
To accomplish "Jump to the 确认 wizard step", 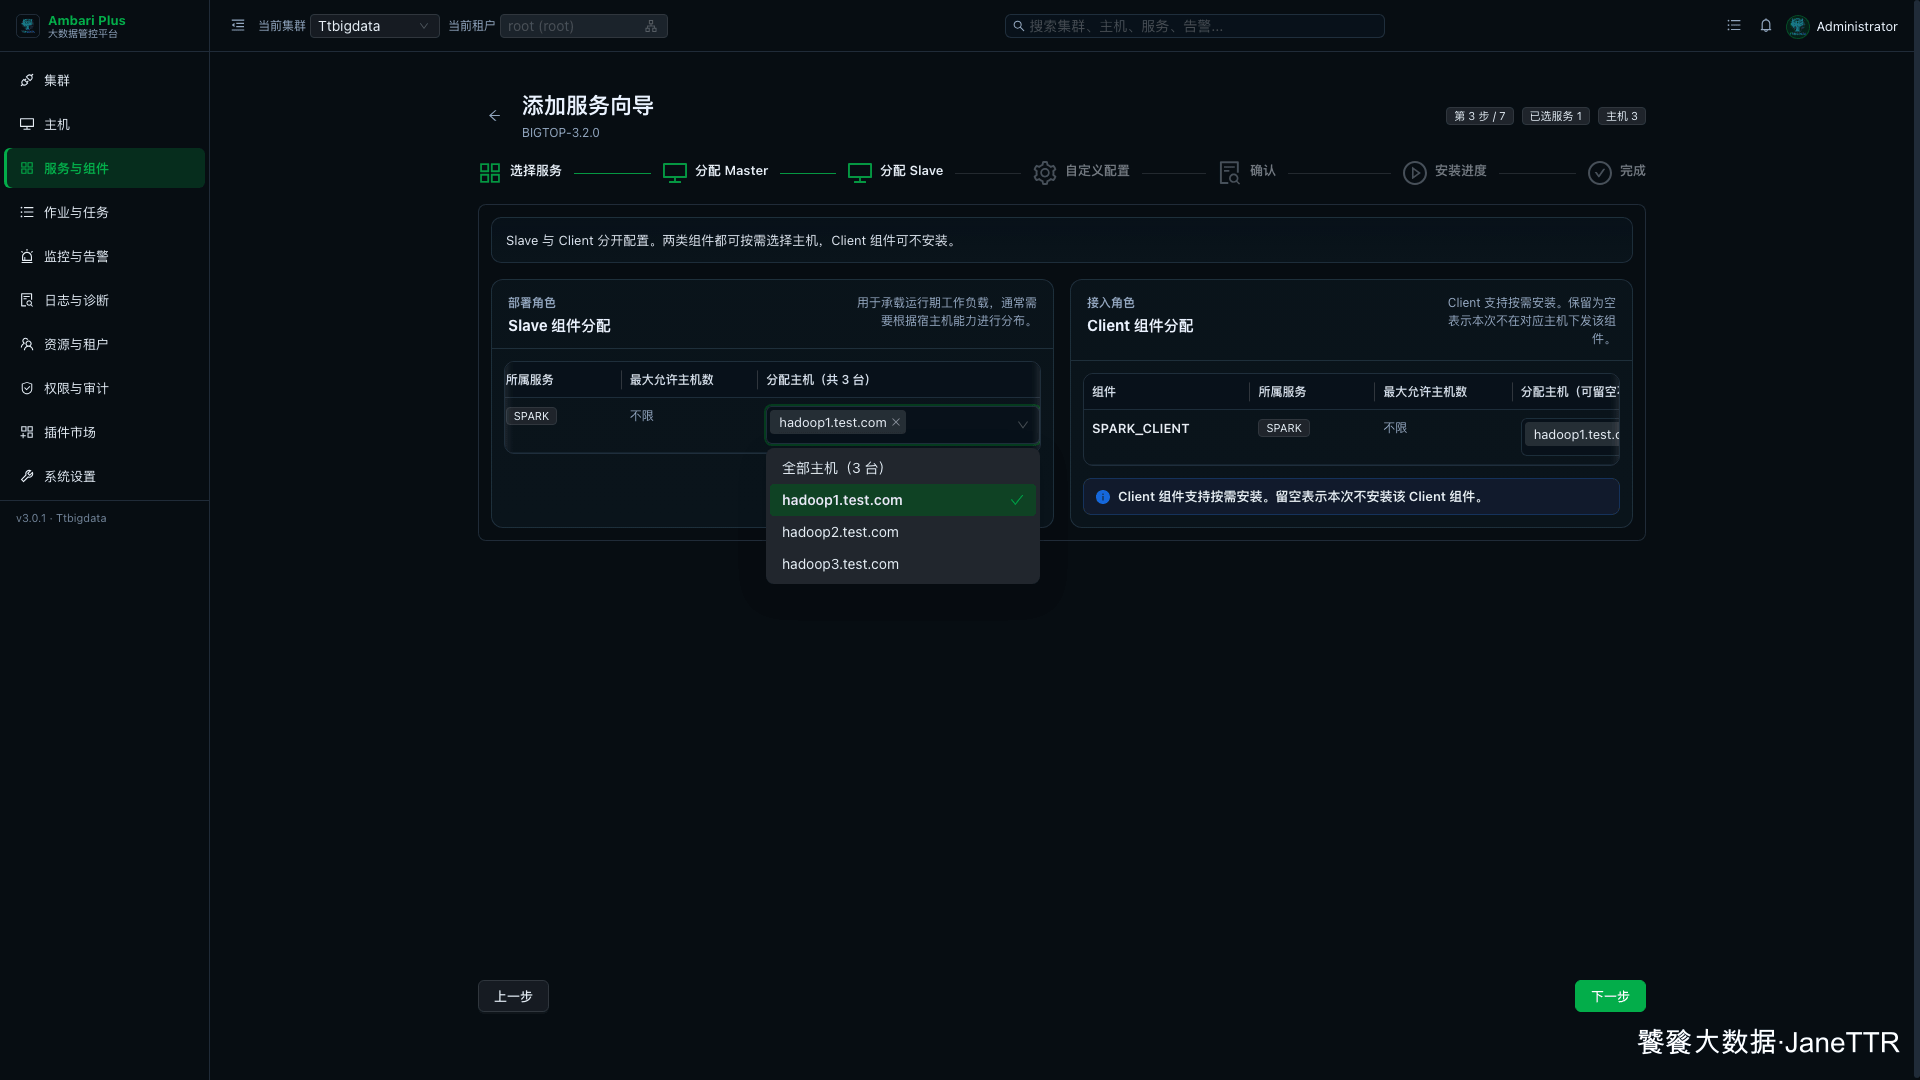I will (x=1247, y=172).
